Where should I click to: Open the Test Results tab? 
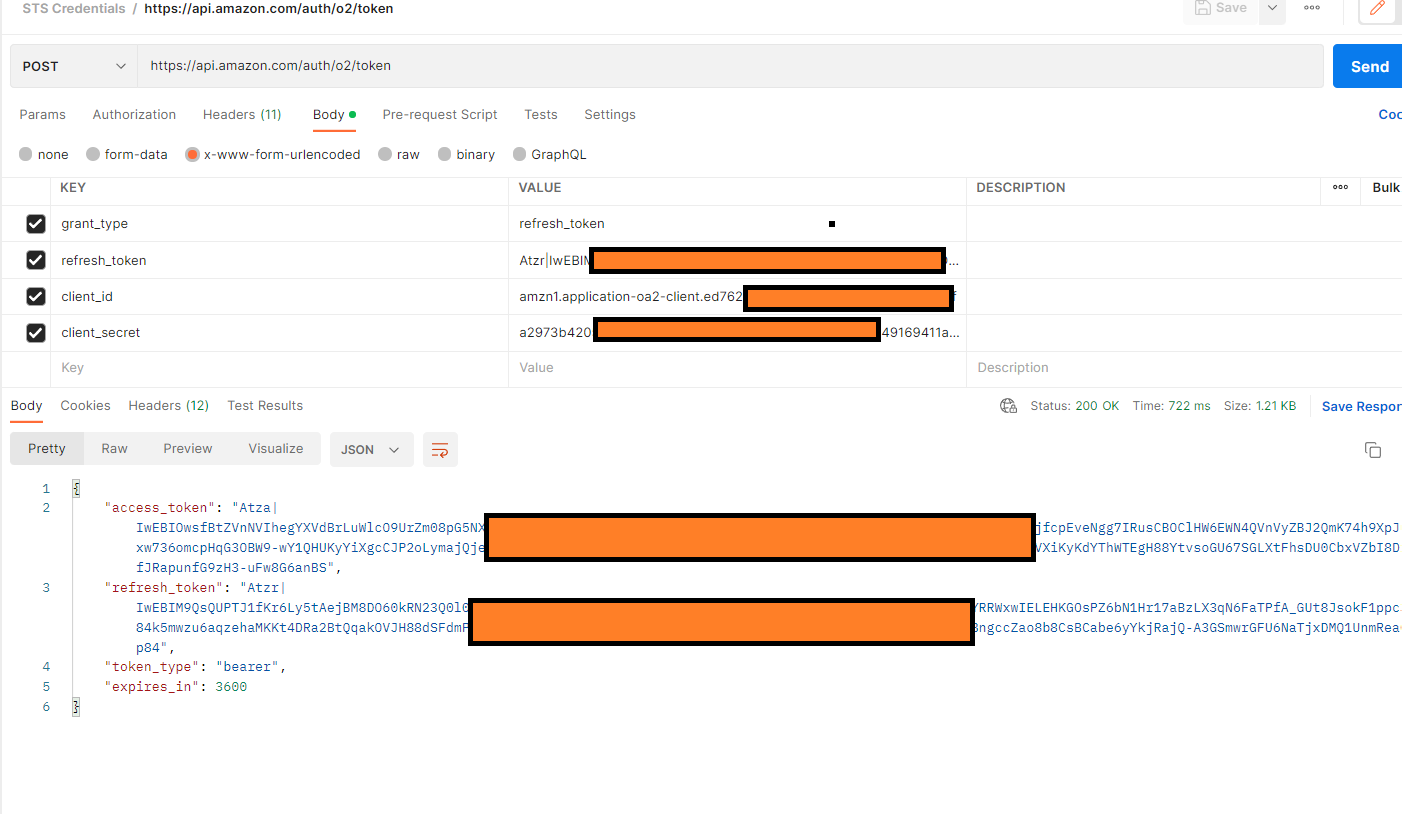[x=265, y=406]
